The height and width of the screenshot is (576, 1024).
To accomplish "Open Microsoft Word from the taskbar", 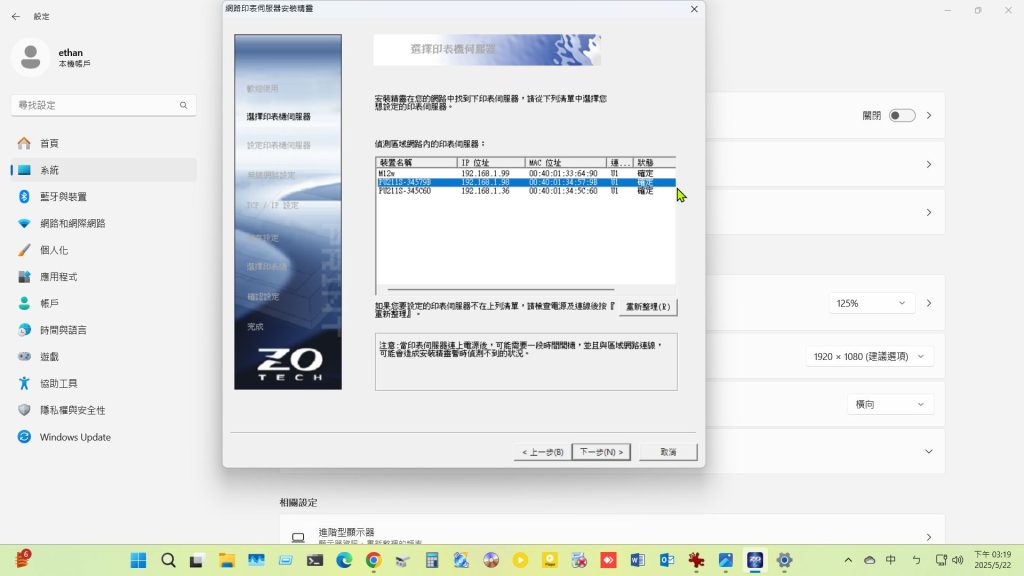I will [x=638, y=561].
